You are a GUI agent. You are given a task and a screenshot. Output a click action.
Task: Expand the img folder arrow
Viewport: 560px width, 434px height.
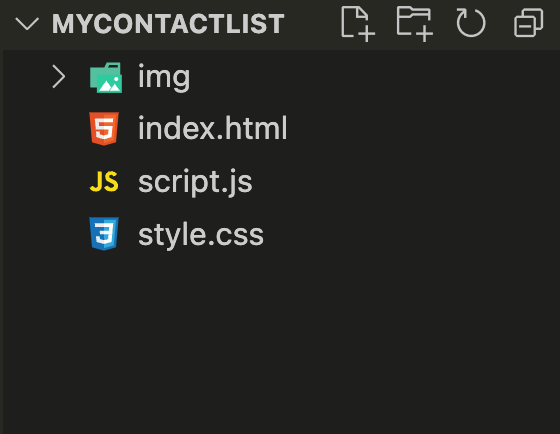point(59,76)
